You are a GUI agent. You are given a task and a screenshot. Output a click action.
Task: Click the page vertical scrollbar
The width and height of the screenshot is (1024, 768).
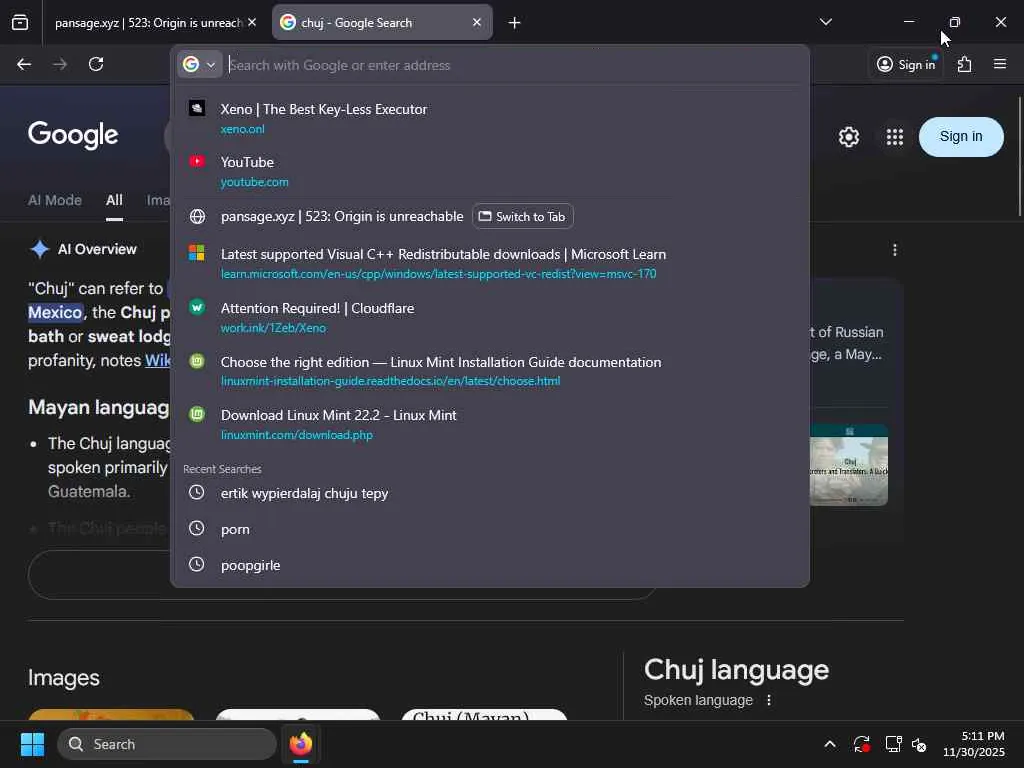click(x=1019, y=157)
